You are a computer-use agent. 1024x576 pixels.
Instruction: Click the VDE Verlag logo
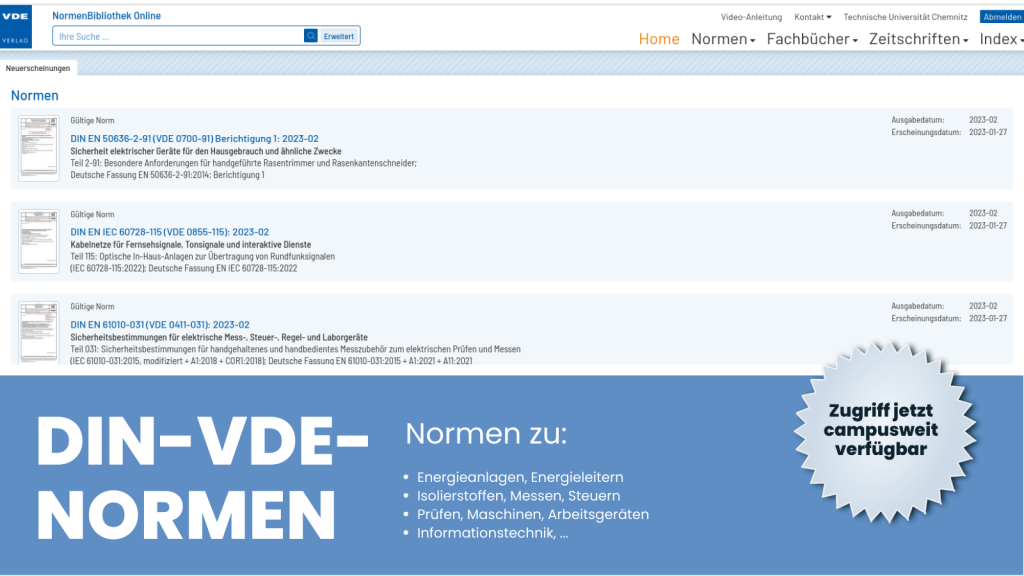(x=15, y=27)
